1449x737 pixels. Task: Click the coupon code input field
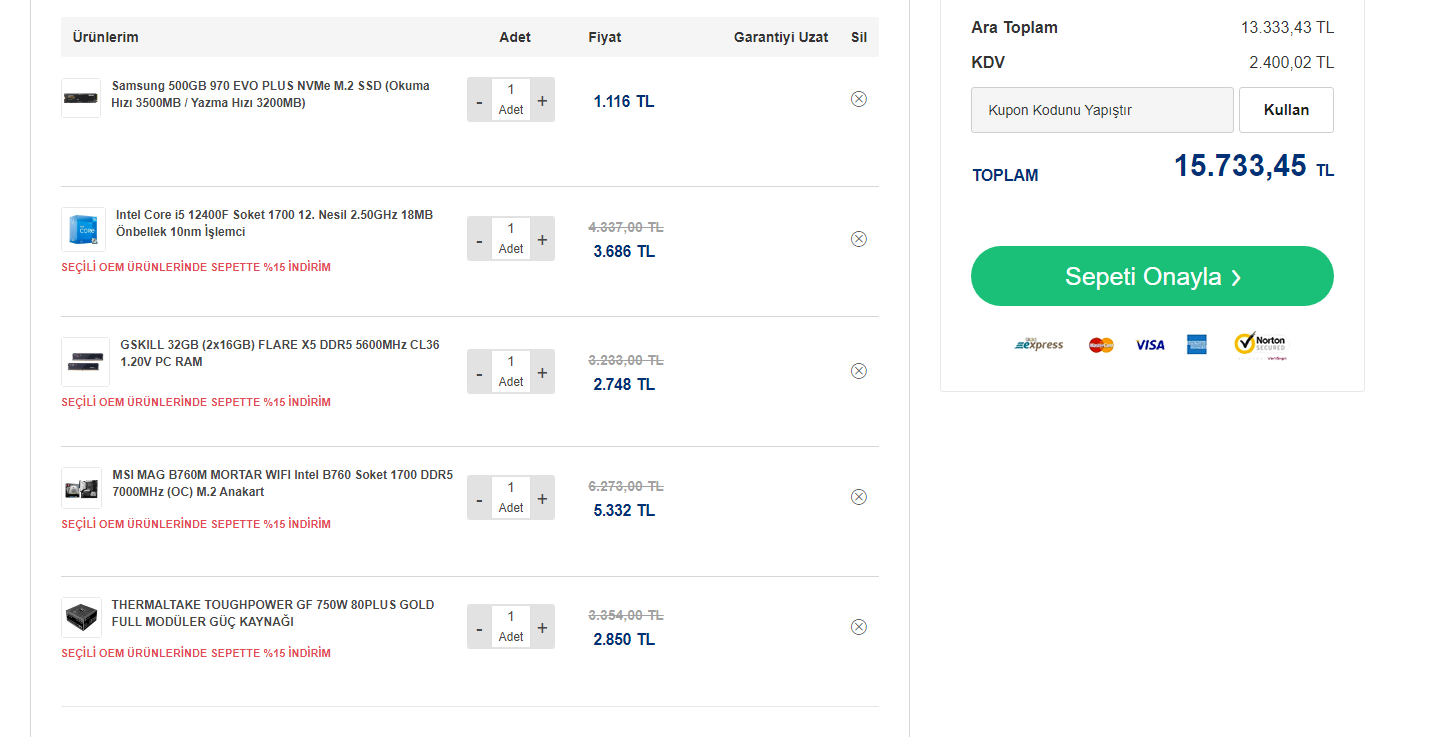pyautogui.click(x=1102, y=110)
